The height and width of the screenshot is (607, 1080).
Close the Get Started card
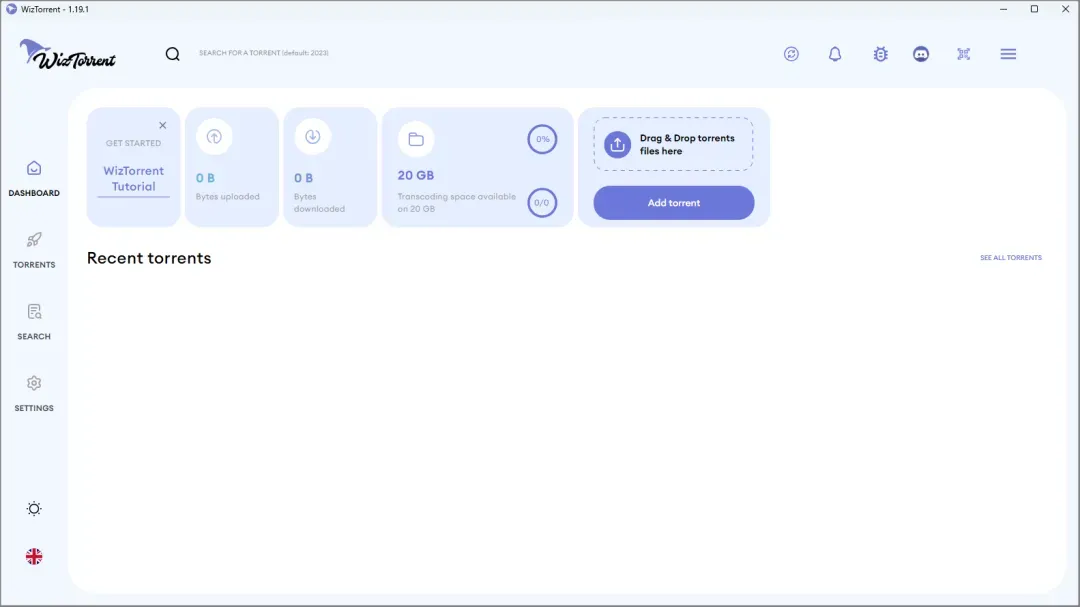[x=163, y=125]
